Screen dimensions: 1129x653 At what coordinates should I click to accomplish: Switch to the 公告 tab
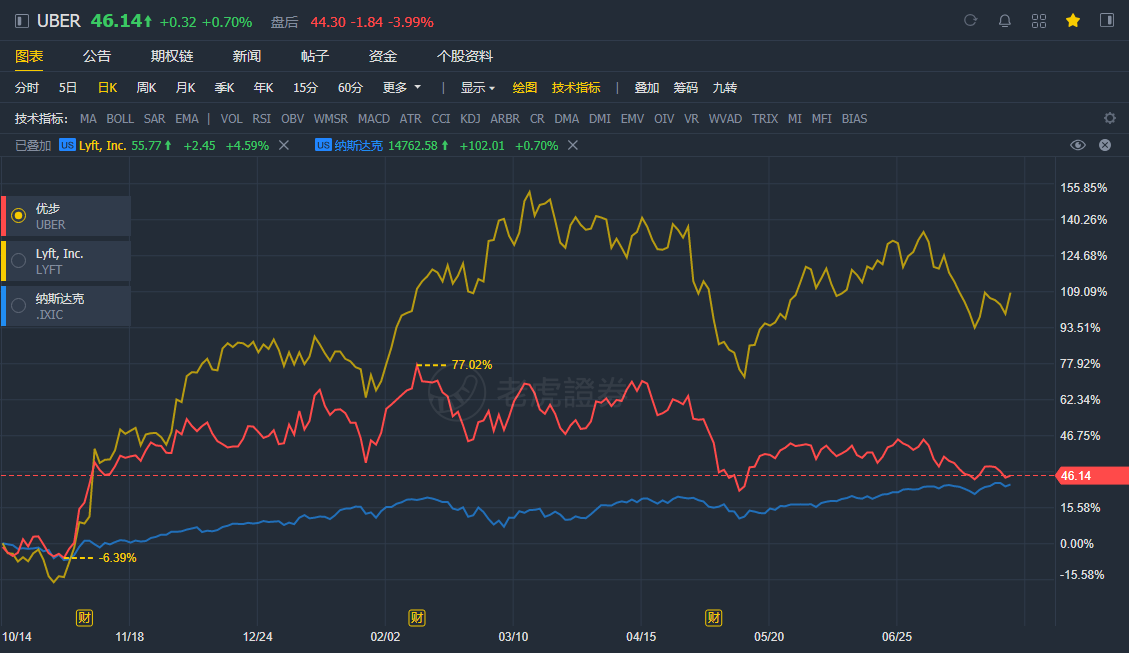(x=96, y=56)
